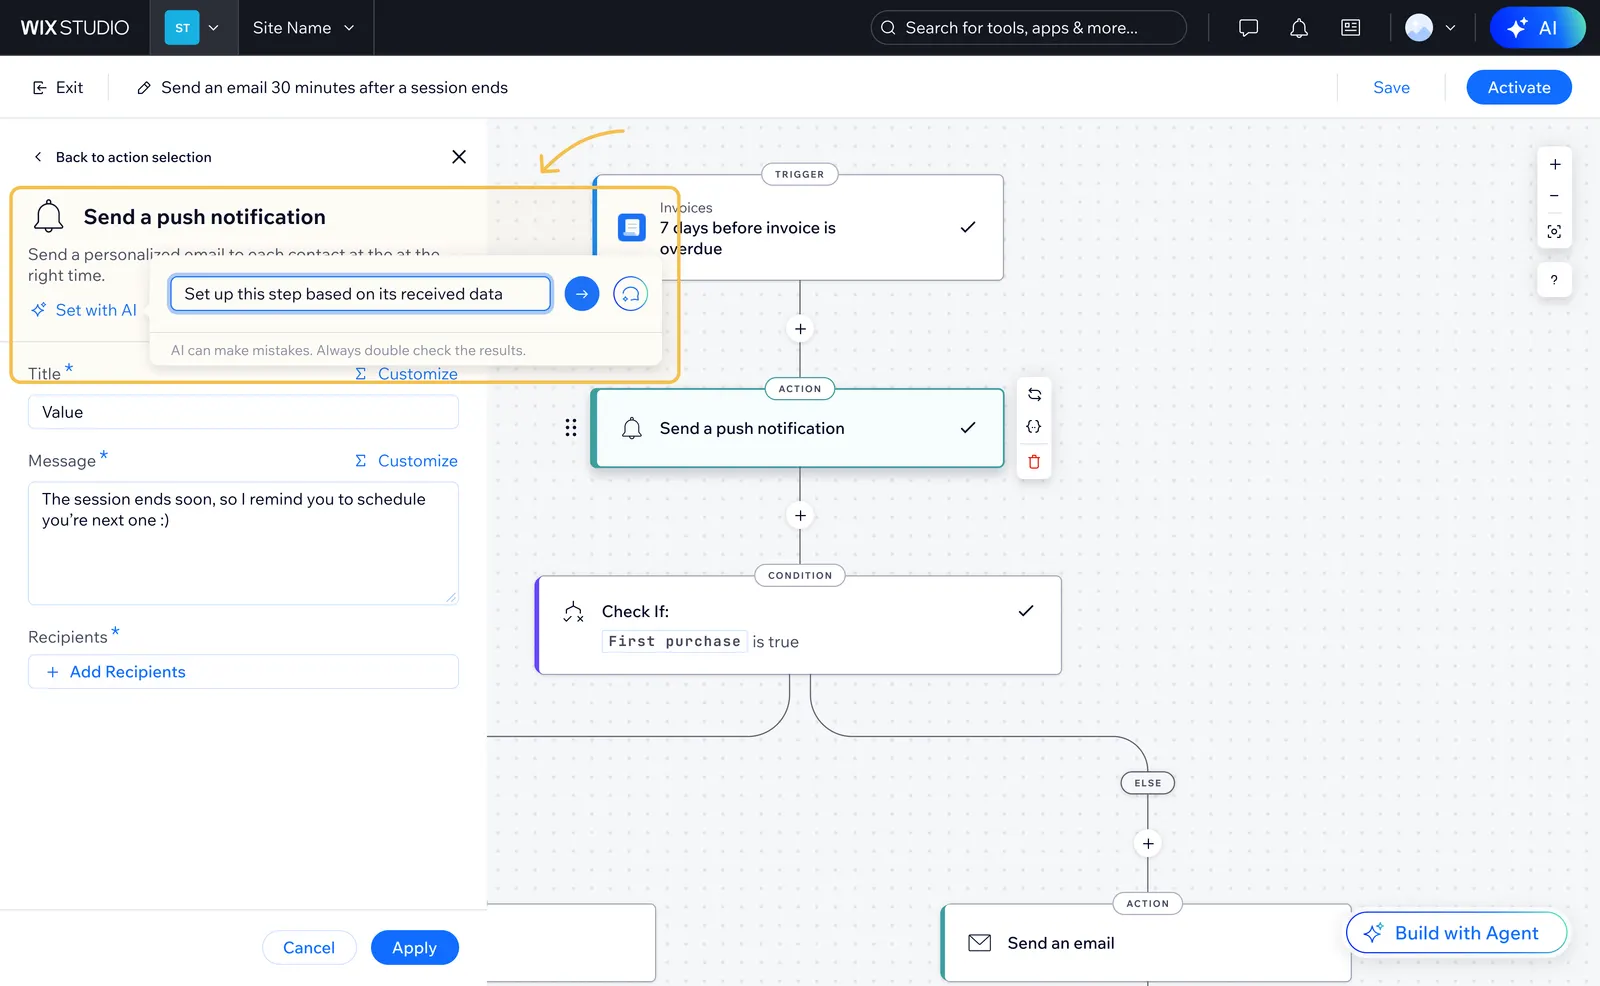
Task: Fit the flow to screen
Action: (1555, 232)
